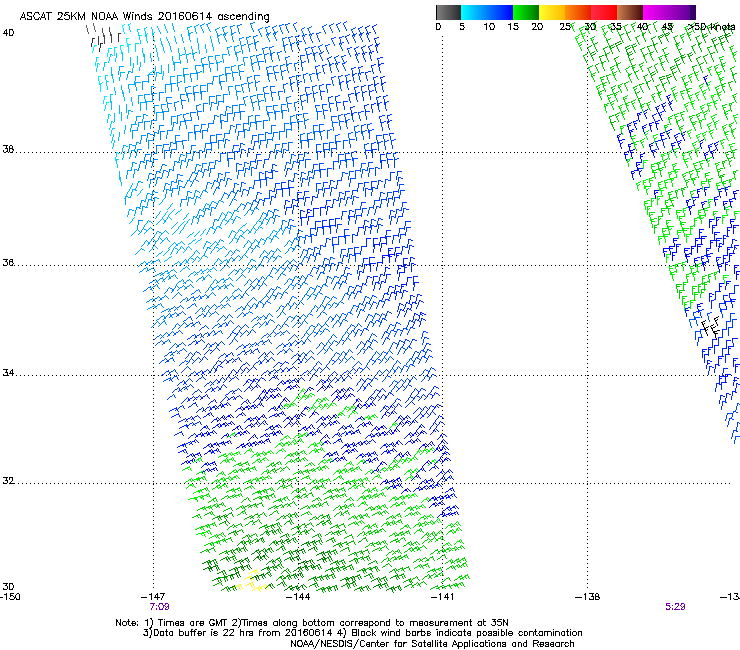Click the '25' label under the color bar
This screenshot has height=650, width=740.
pyautogui.click(x=565, y=27)
